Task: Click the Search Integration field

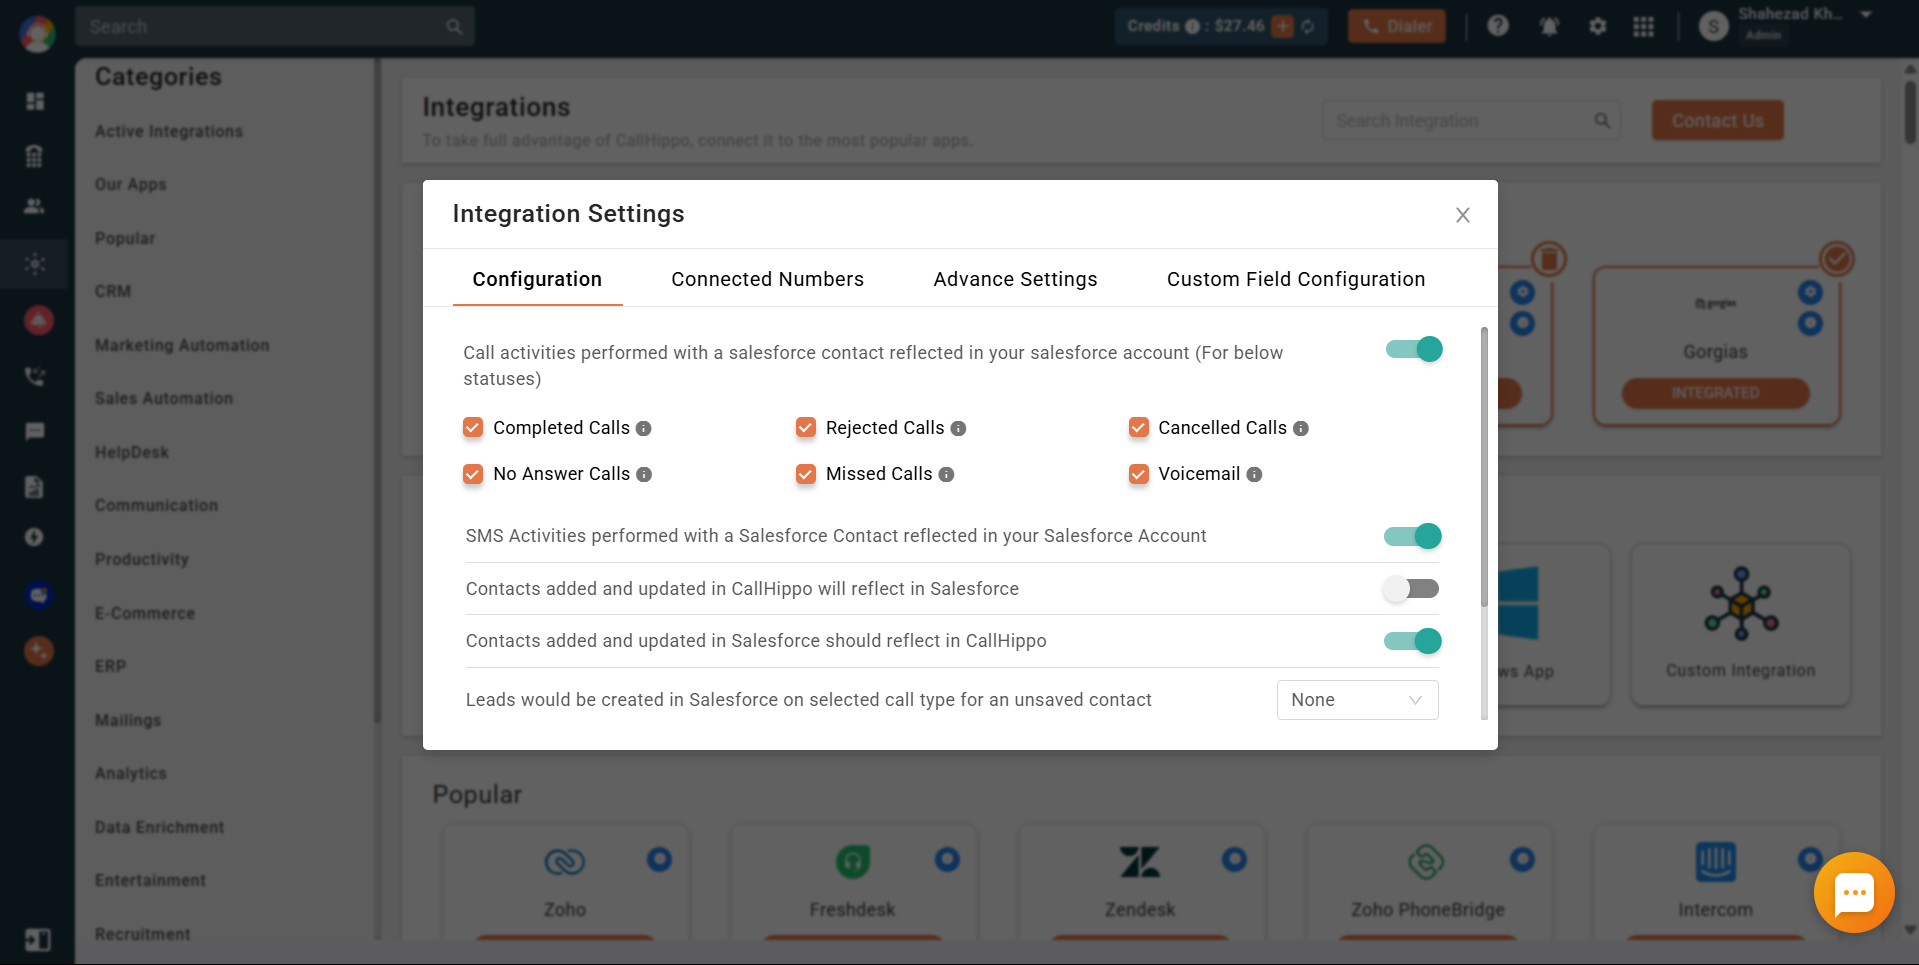Action: pos(1471,120)
